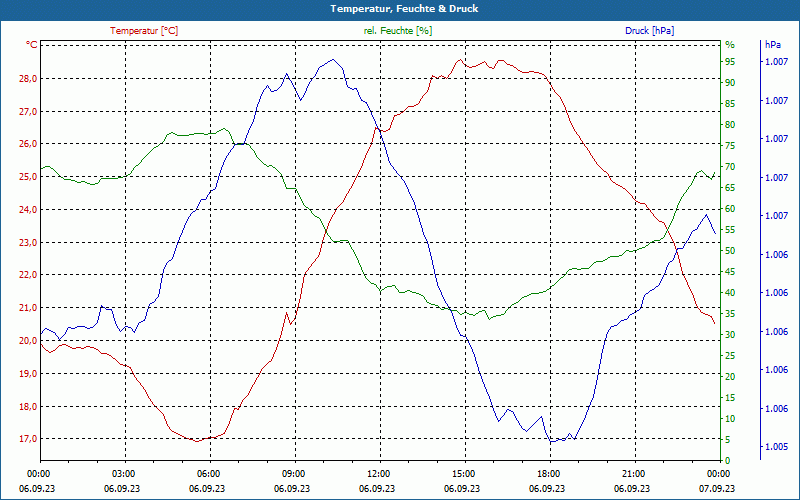Screen dimensions: 800x500
Task: Click the "27,0" temperature axis value
Action: click(x=28, y=111)
